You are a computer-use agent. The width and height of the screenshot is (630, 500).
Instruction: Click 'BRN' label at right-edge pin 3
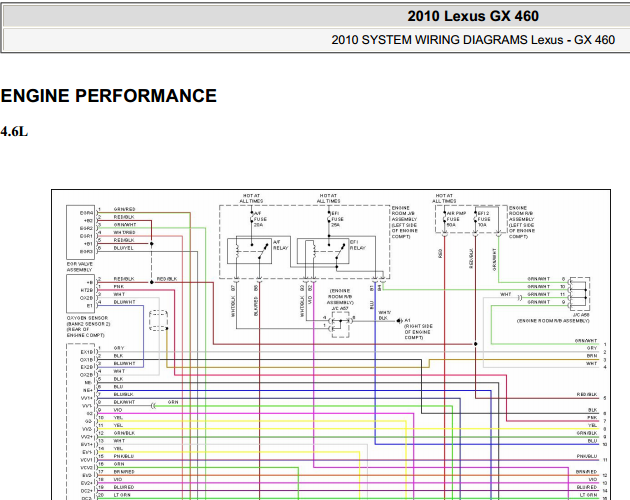coord(592,356)
